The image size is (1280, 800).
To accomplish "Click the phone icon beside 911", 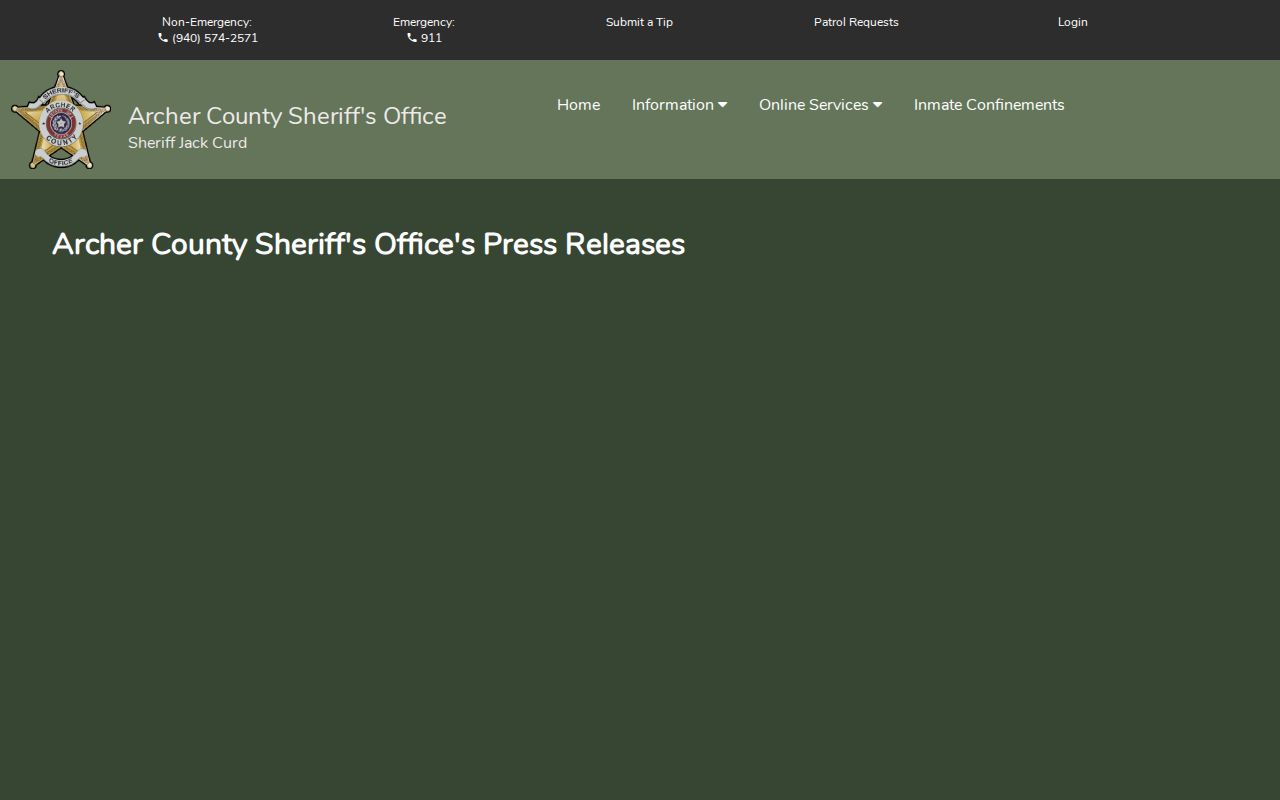I will 412,38.
